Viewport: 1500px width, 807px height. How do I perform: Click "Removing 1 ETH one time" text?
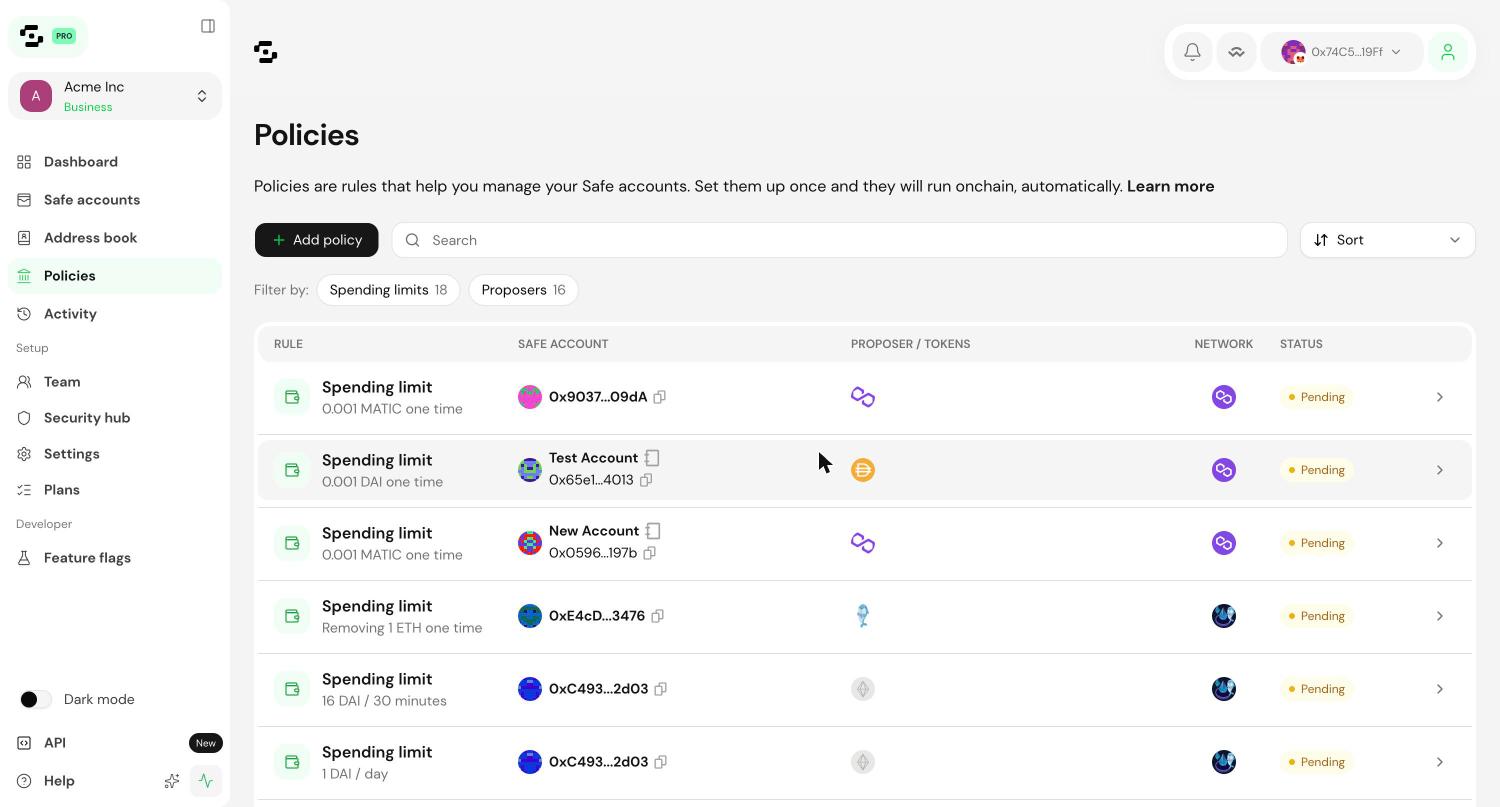[x=402, y=628]
